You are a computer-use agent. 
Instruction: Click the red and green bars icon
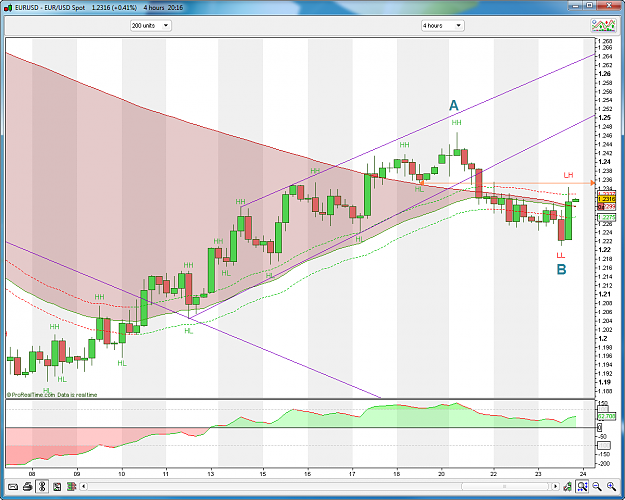pos(72,486)
